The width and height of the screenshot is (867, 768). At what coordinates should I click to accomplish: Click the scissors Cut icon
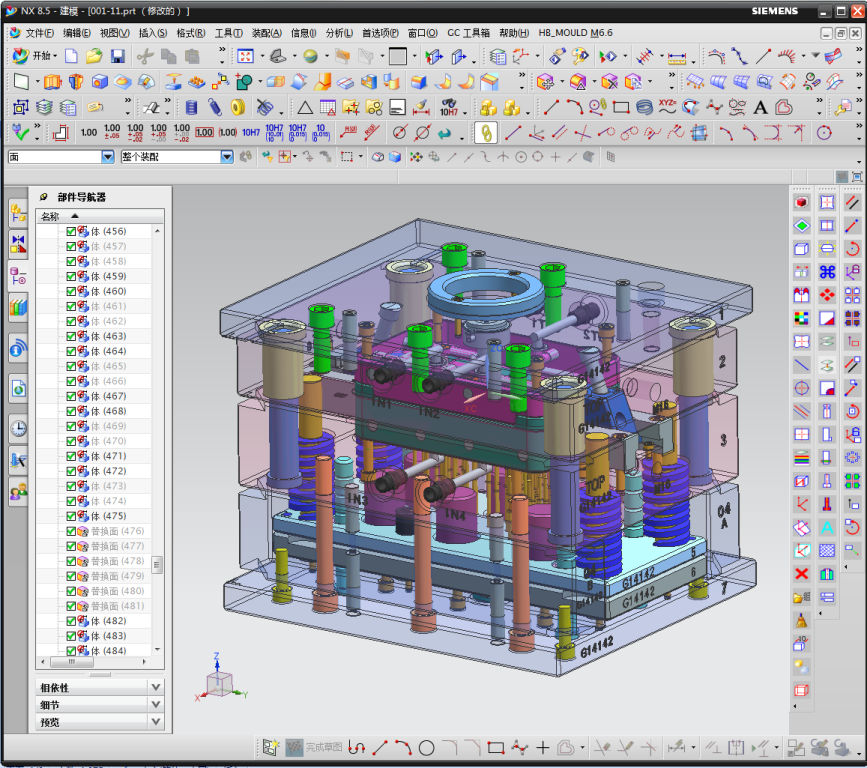point(145,56)
